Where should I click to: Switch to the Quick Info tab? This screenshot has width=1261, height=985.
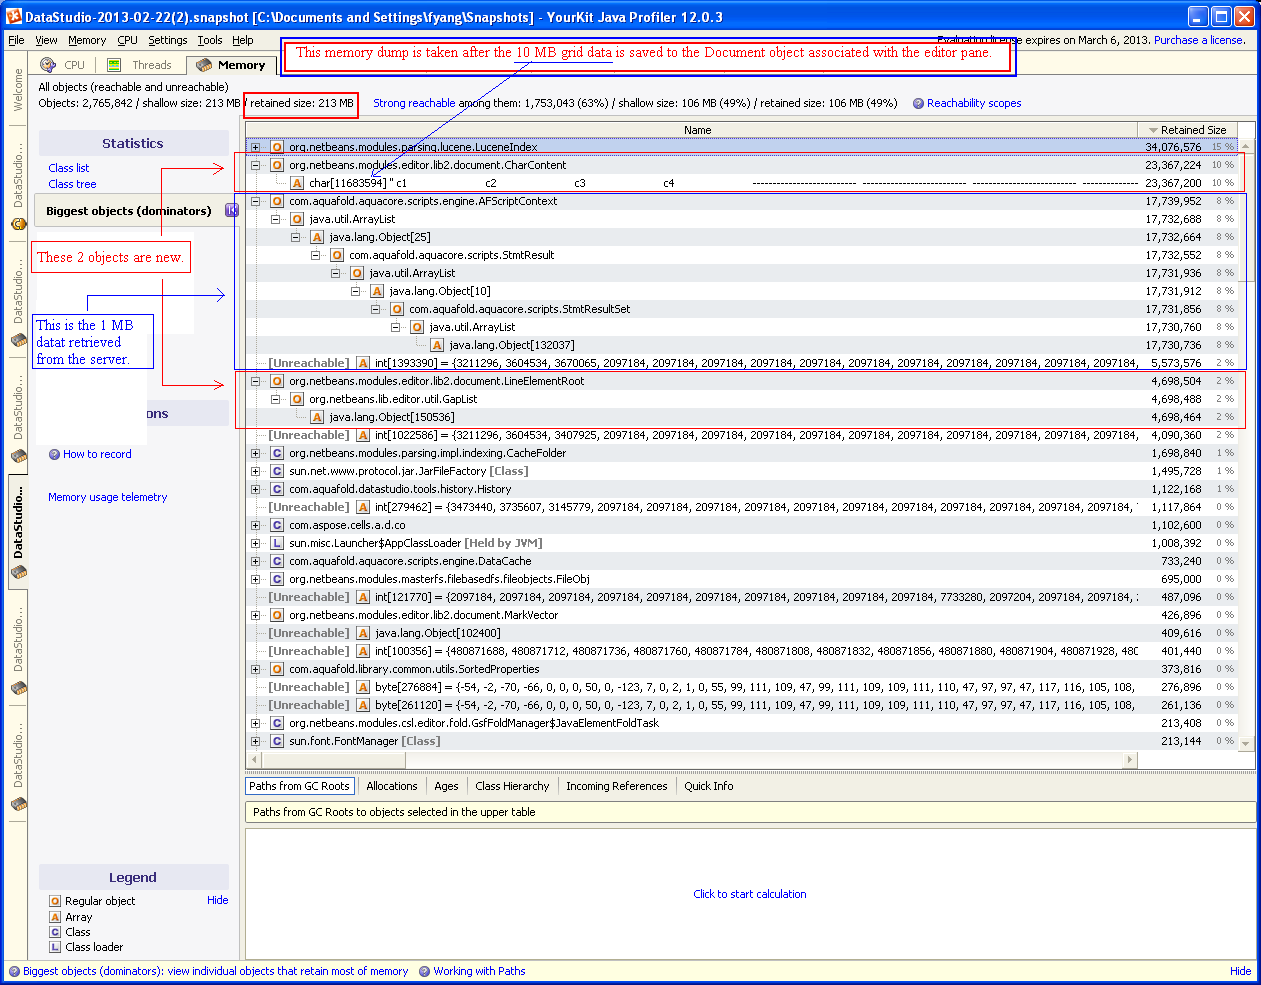(709, 786)
